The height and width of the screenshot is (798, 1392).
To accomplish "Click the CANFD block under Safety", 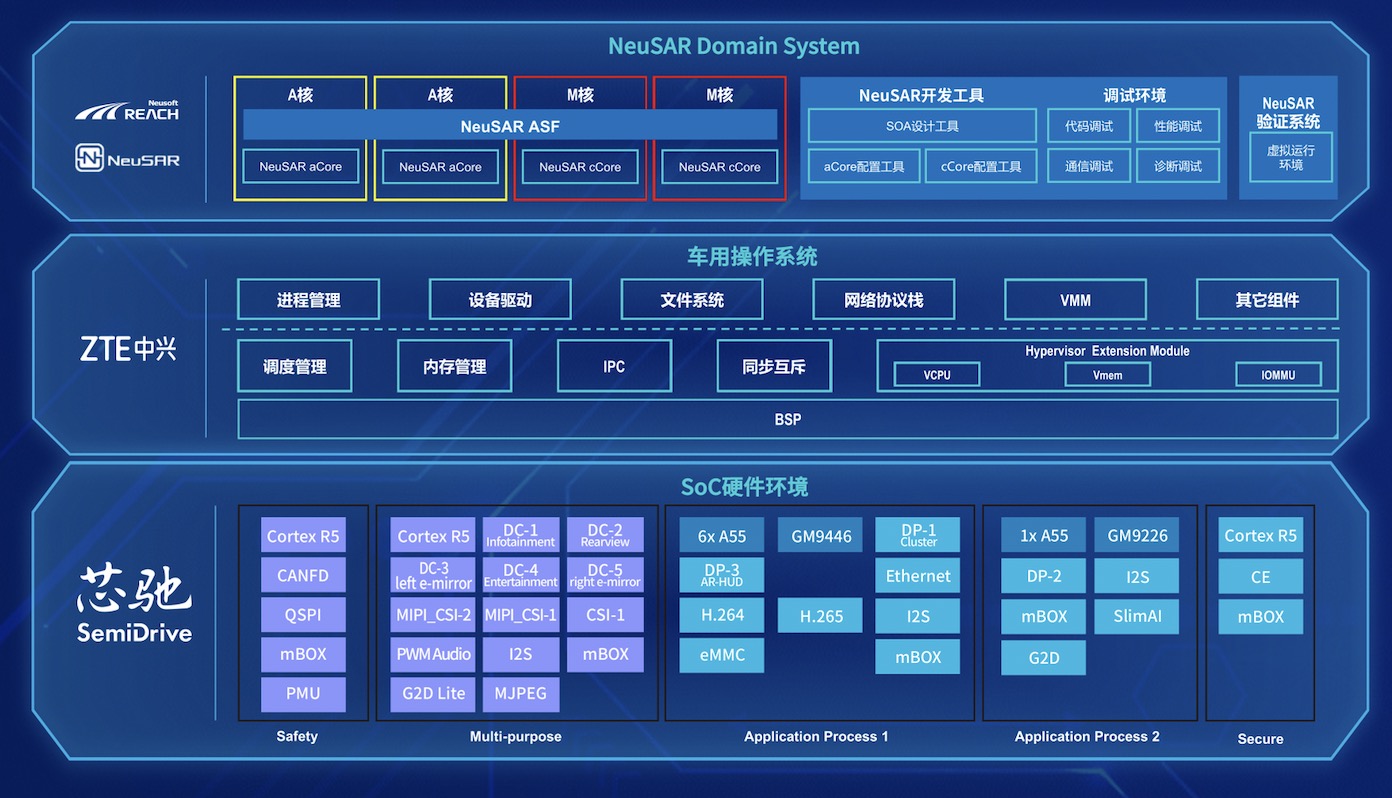I will coord(303,575).
